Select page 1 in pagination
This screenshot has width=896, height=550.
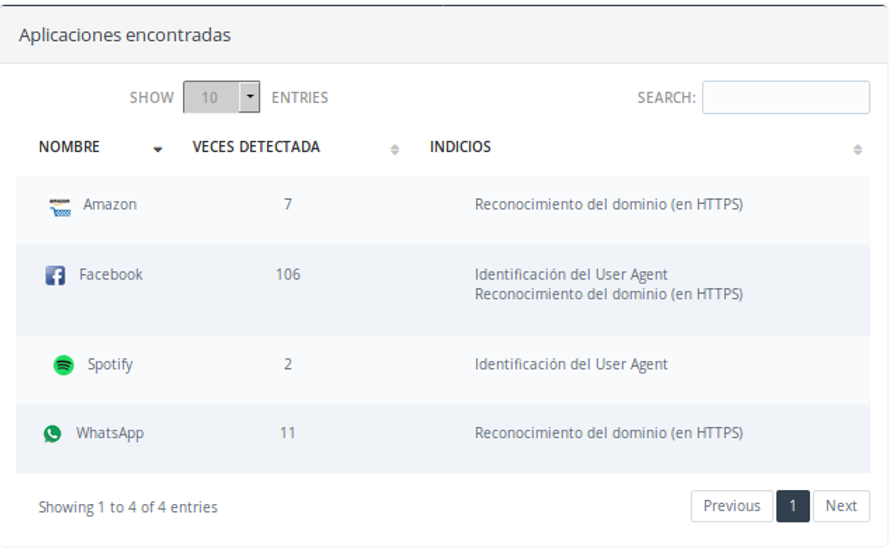click(792, 506)
